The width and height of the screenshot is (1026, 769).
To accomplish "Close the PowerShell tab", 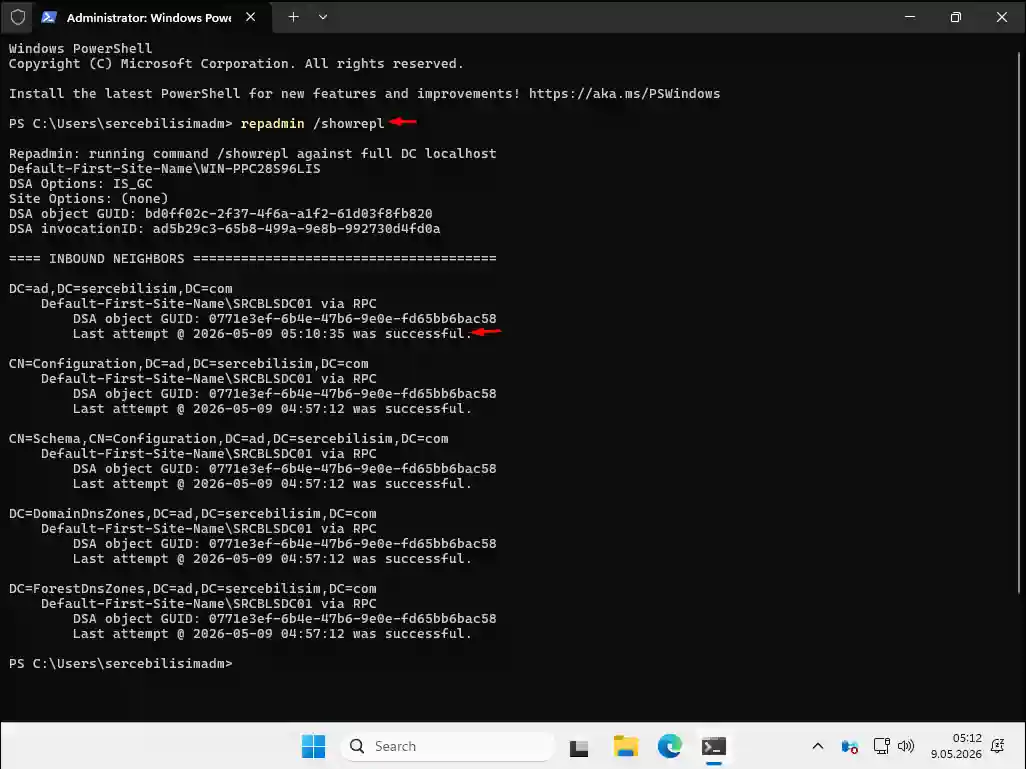I will tap(251, 17).
